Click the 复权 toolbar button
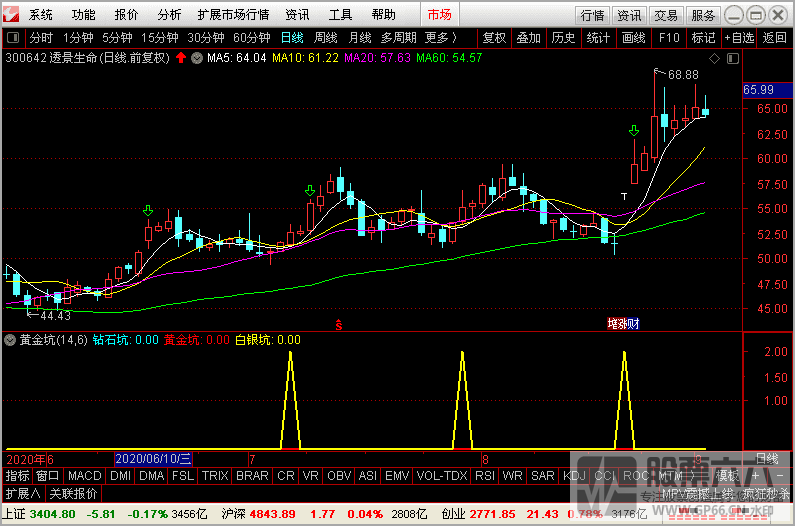The height and width of the screenshot is (526, 795). click(494, 38)
